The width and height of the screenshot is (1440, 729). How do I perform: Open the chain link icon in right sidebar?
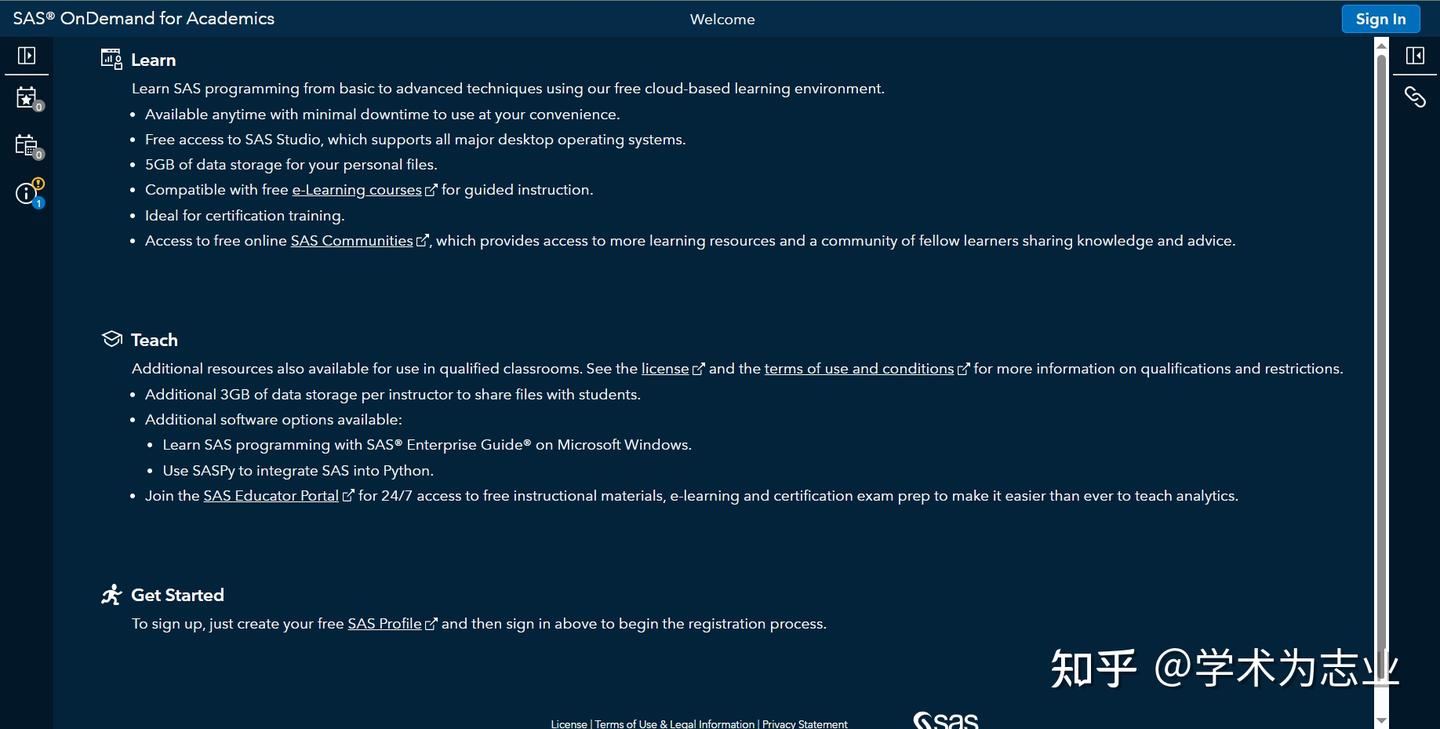tap(1415, 96)
